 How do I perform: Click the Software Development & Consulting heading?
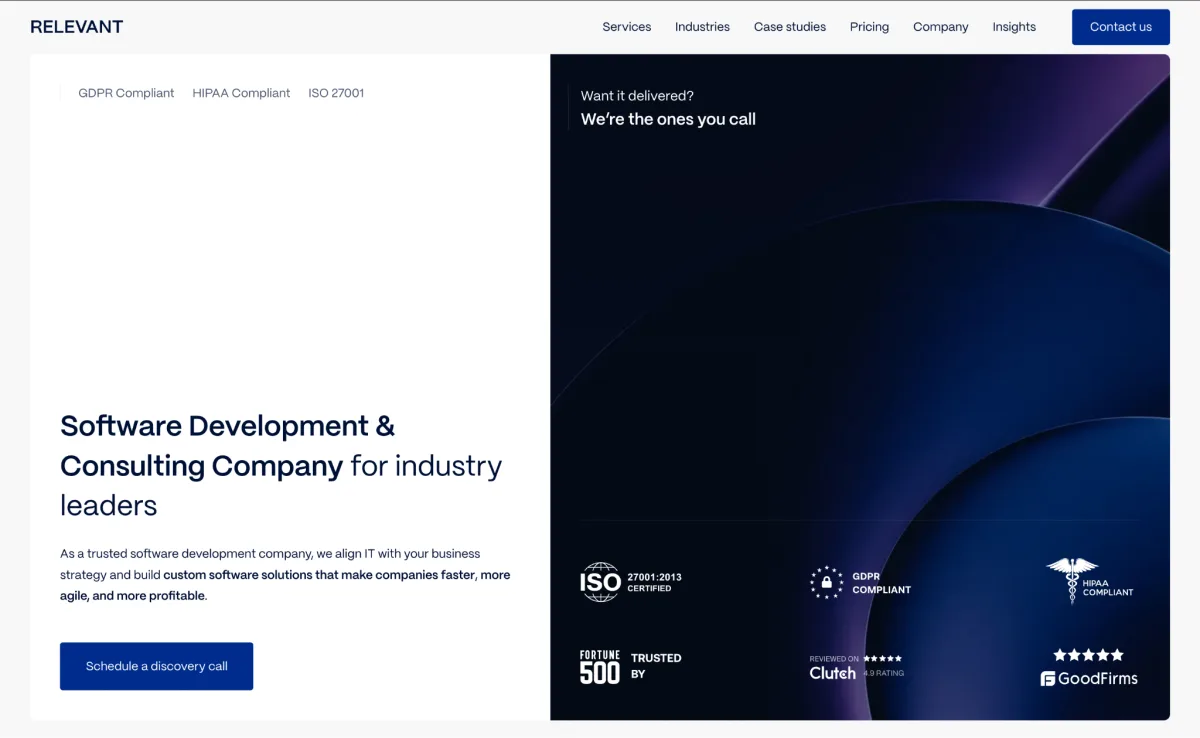[281, 465]
